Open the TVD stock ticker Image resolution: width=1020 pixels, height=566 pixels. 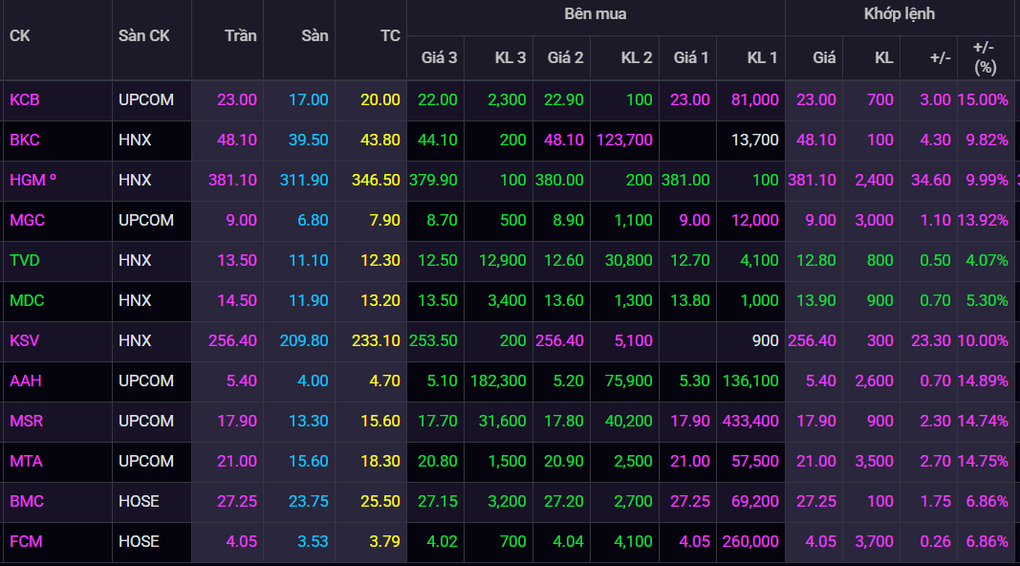tap(25, 260)
